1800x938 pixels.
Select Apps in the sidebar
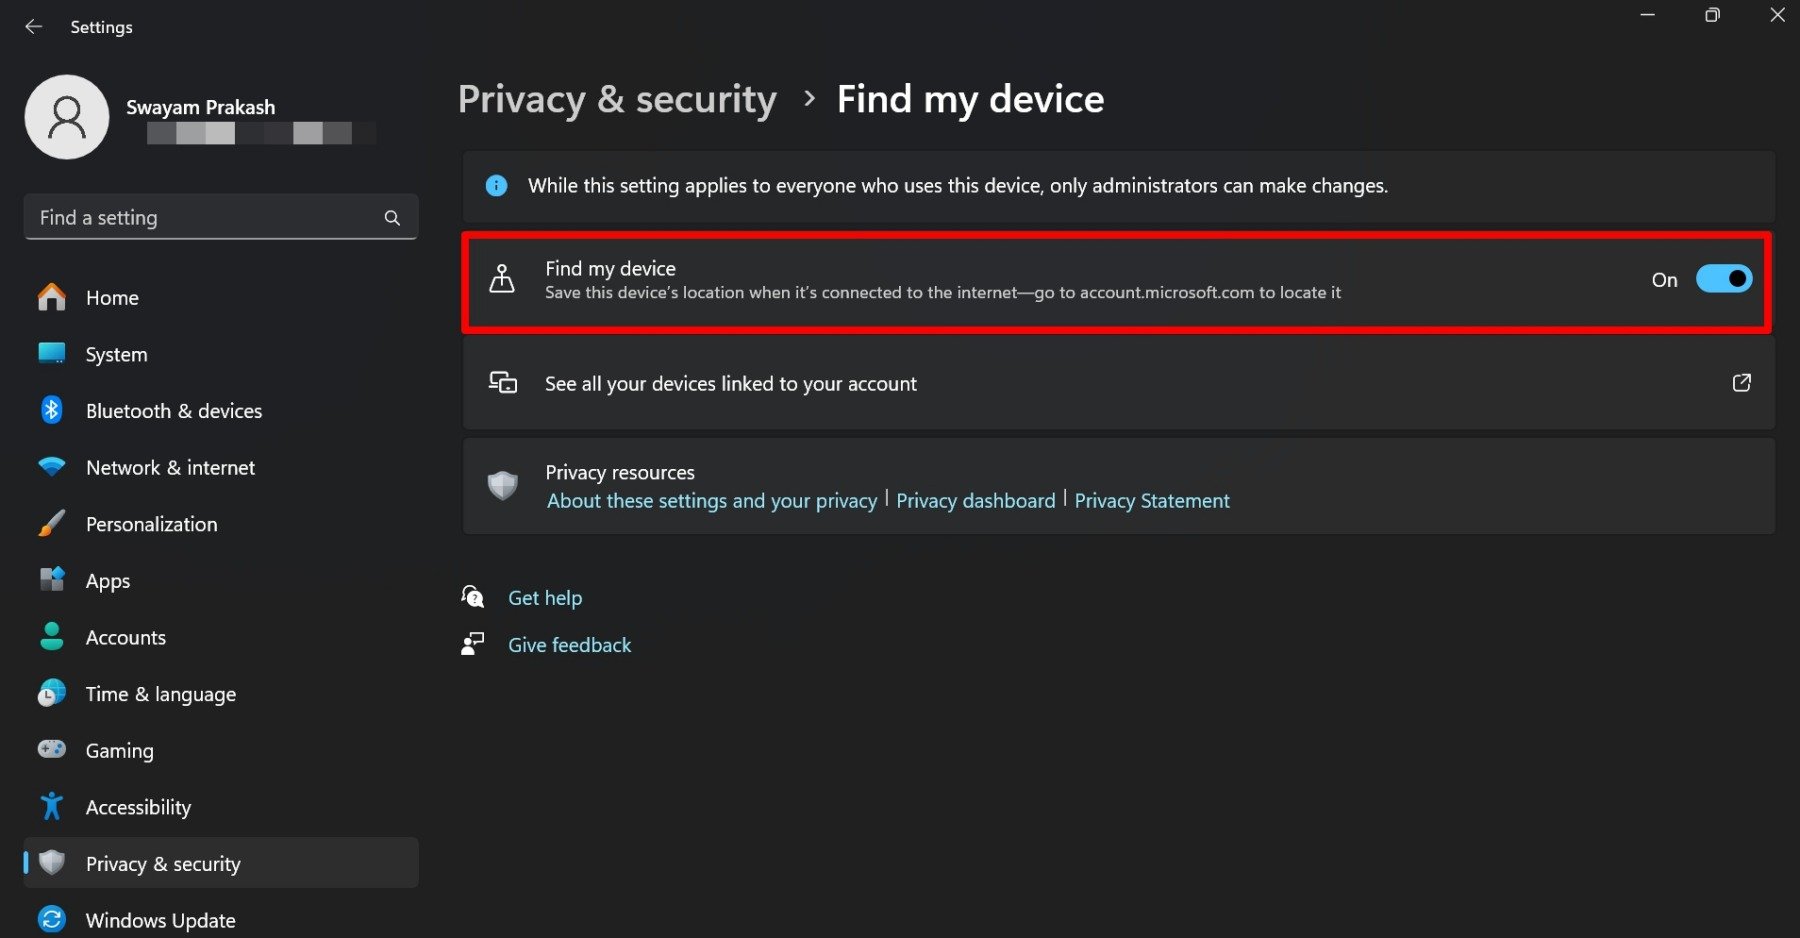pyautogui.click(x=107, y=580)
